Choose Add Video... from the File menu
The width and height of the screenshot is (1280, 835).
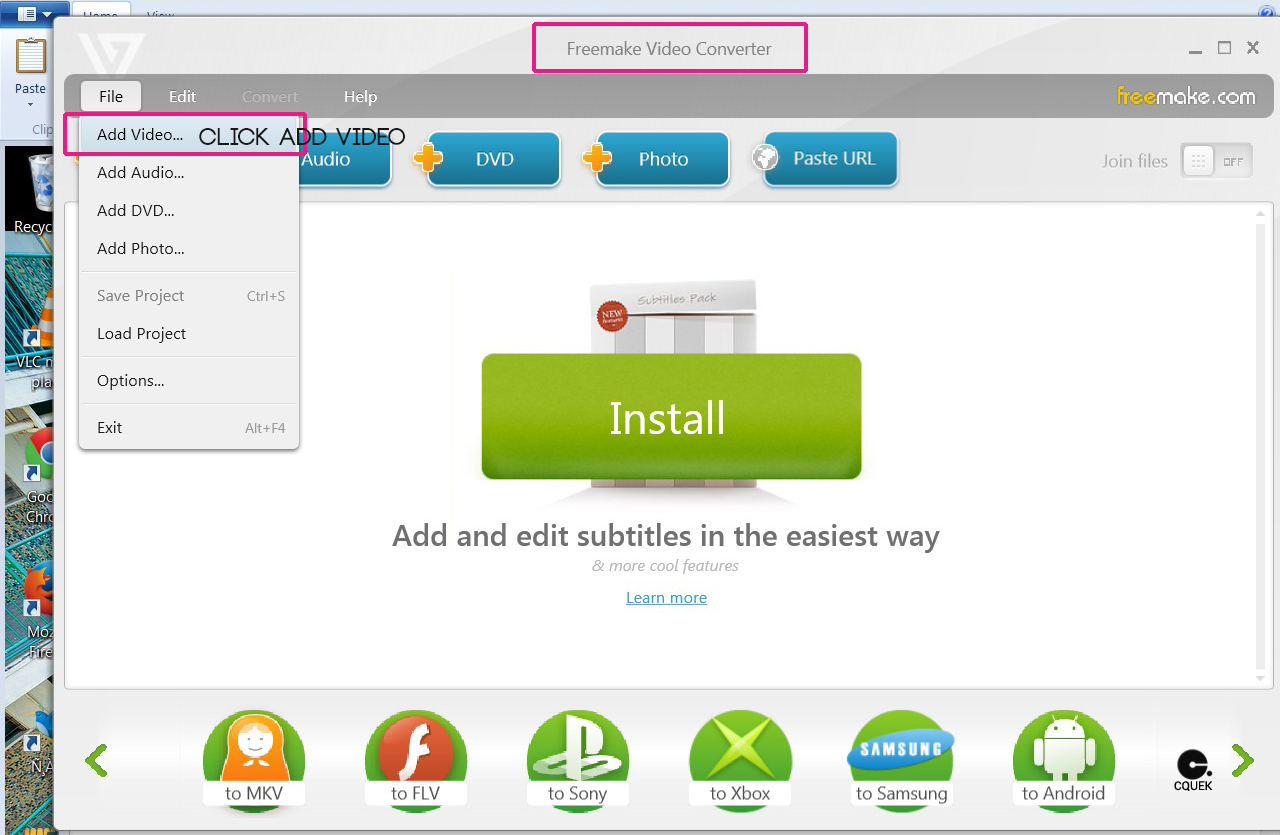pyautogui.click(x=189, y=135)
